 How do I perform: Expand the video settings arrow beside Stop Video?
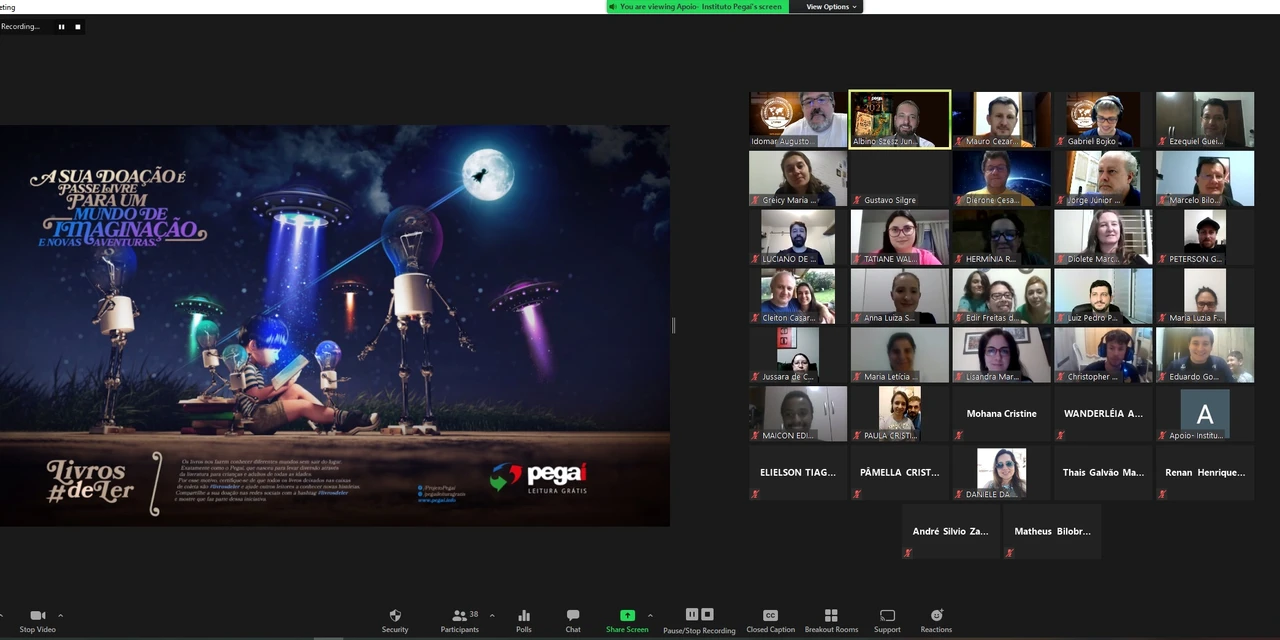pyautogui.click(x=60, y=615)
